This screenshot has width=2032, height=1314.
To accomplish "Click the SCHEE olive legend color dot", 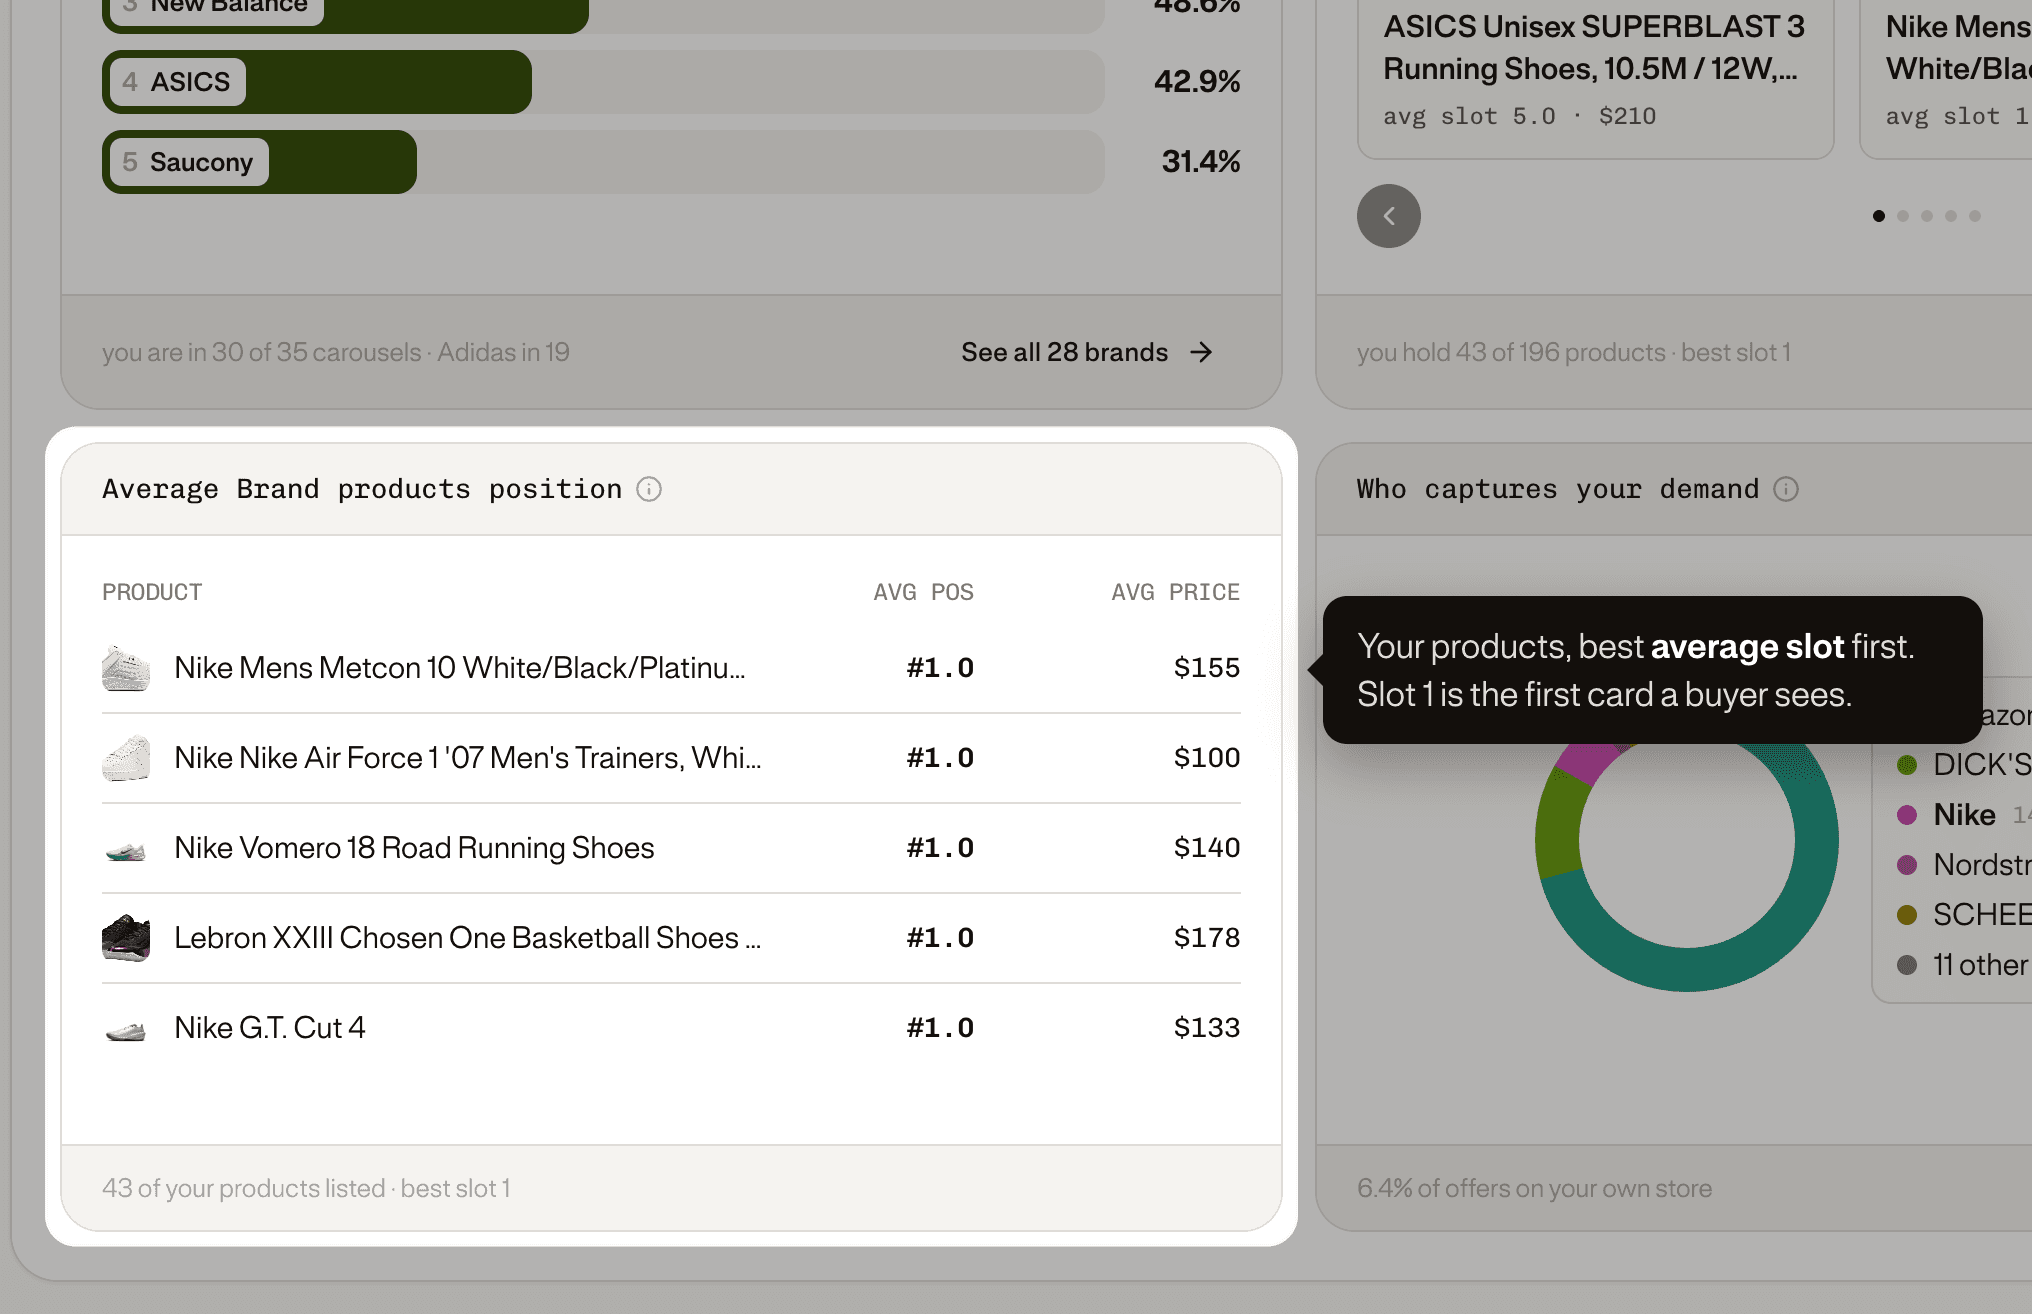I will [x=1907, y=915].
